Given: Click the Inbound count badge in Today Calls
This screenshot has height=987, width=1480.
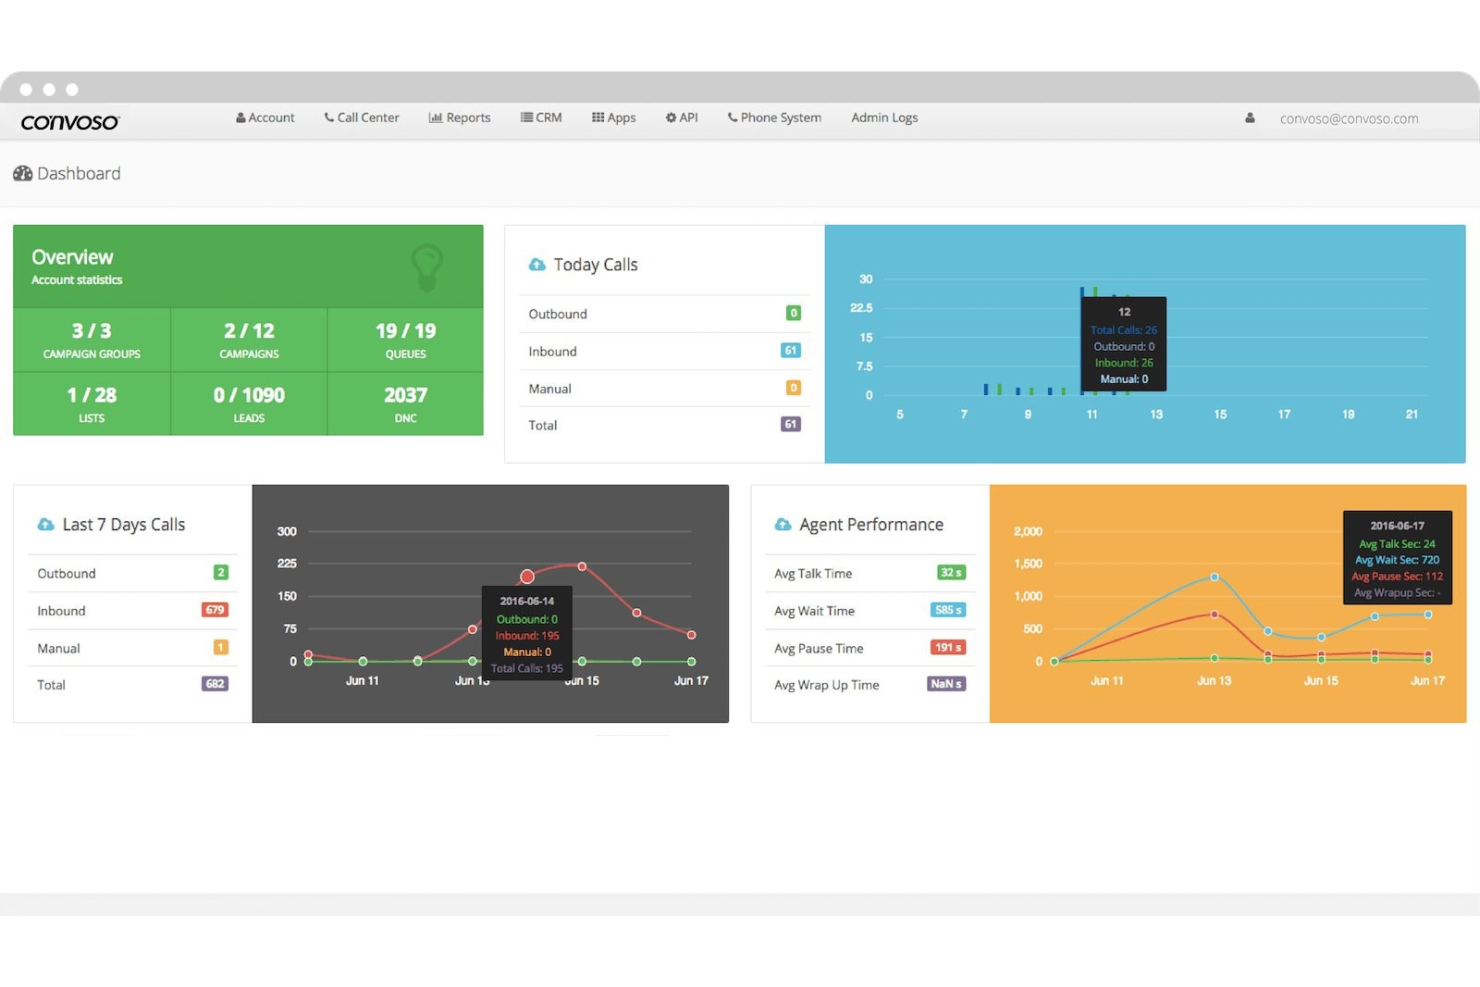Looking at the screenshot, I should [790, 351].
